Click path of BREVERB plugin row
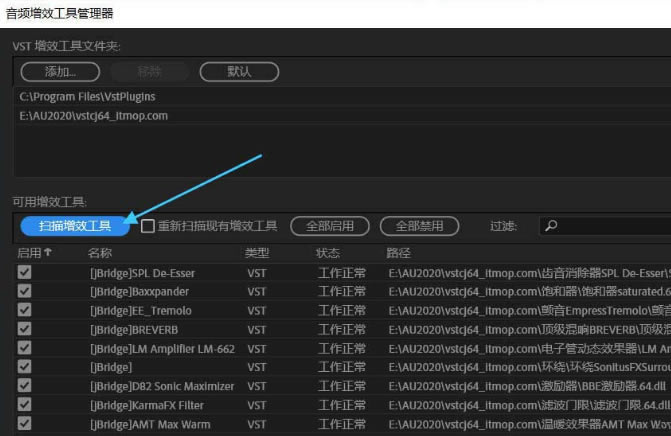671x436 pixels. coord(529,330)
